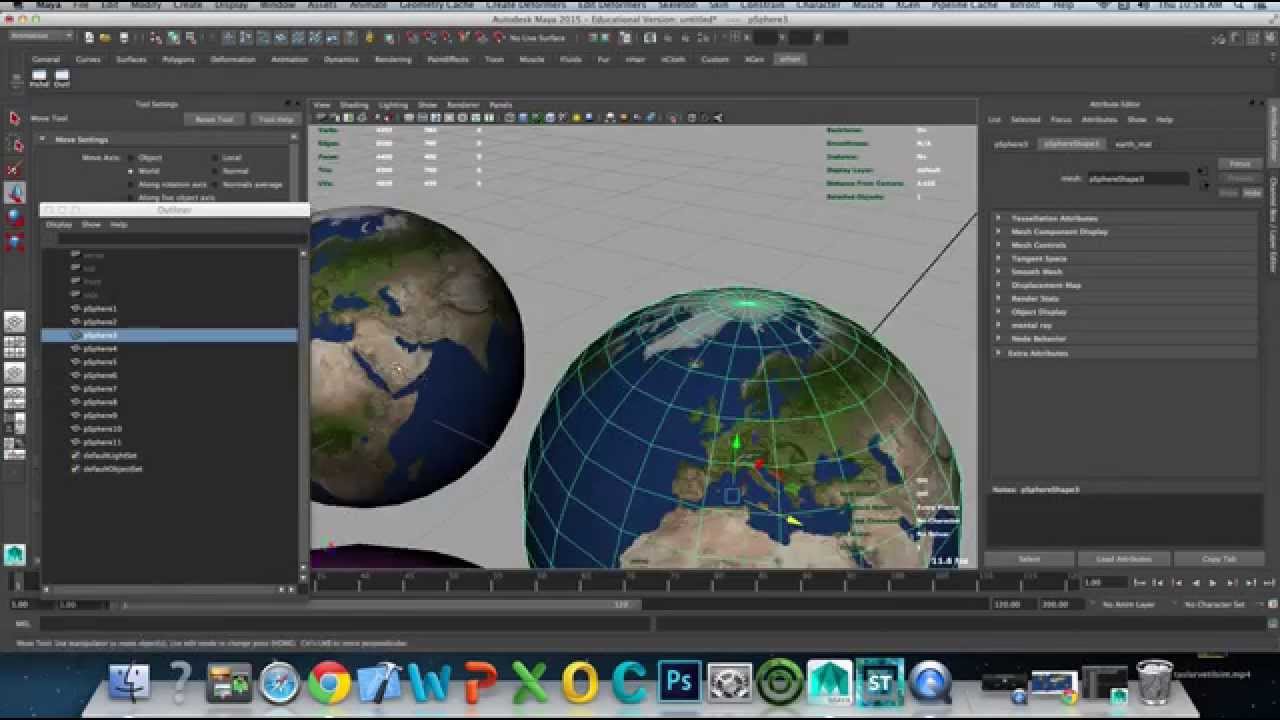Open Safari from the dock
This screenshot has height=720, width=1280.
click(280, 682)
